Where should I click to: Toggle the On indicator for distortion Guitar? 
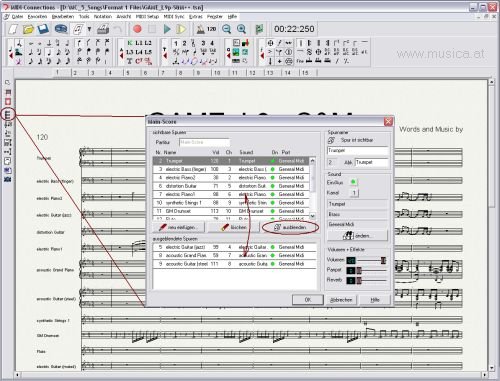click(x=273, y=186)
